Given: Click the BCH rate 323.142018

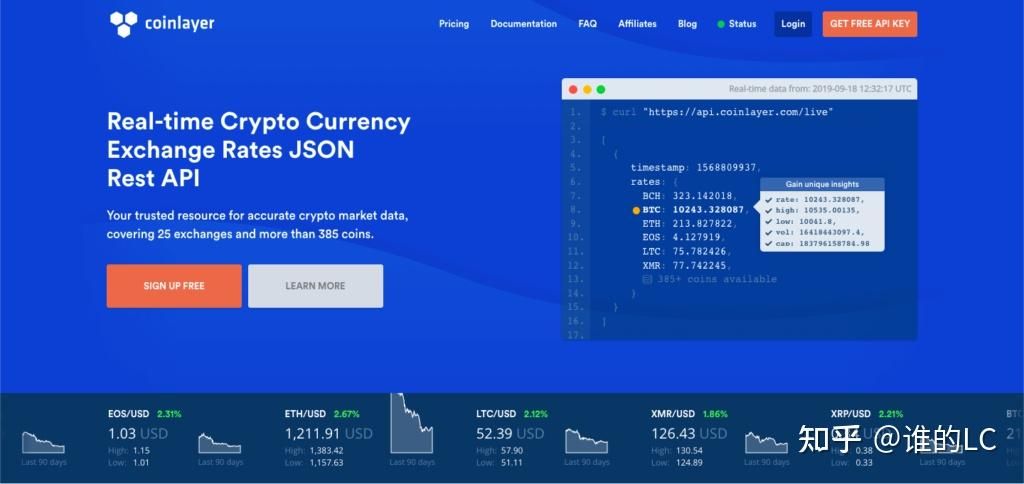Looking at the screenshot, I should coord(703,196).
